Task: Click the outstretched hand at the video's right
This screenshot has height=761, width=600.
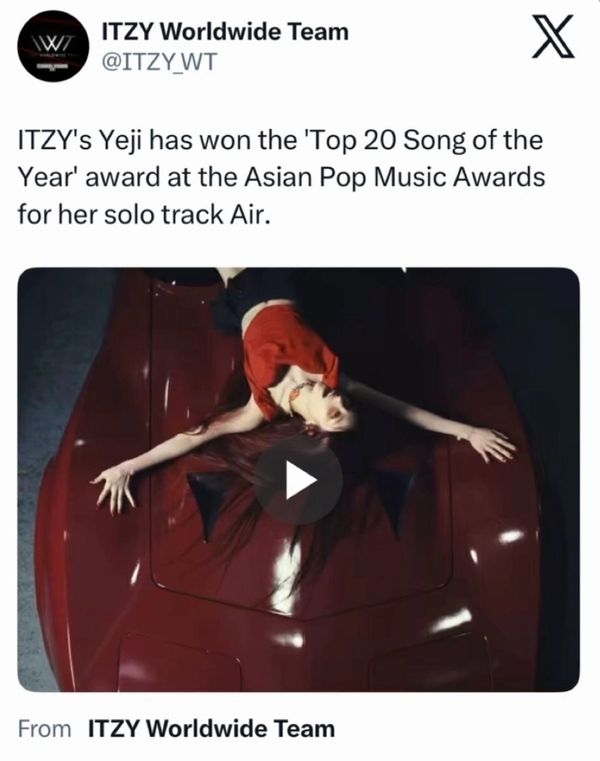Action: (x=489, y=444)
